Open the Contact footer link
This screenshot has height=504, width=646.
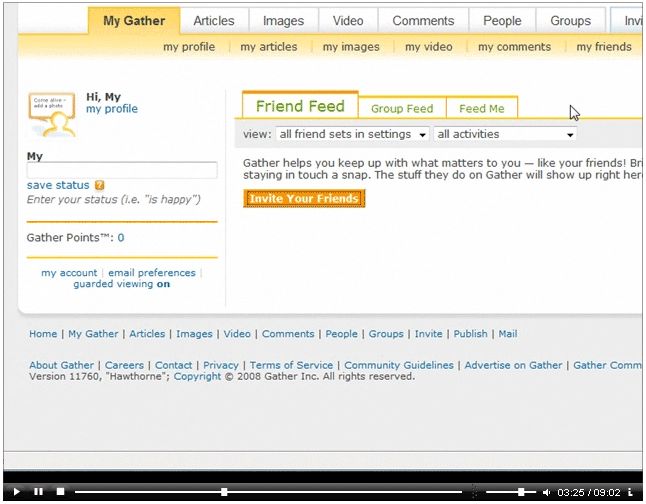(x=173, y=365)
